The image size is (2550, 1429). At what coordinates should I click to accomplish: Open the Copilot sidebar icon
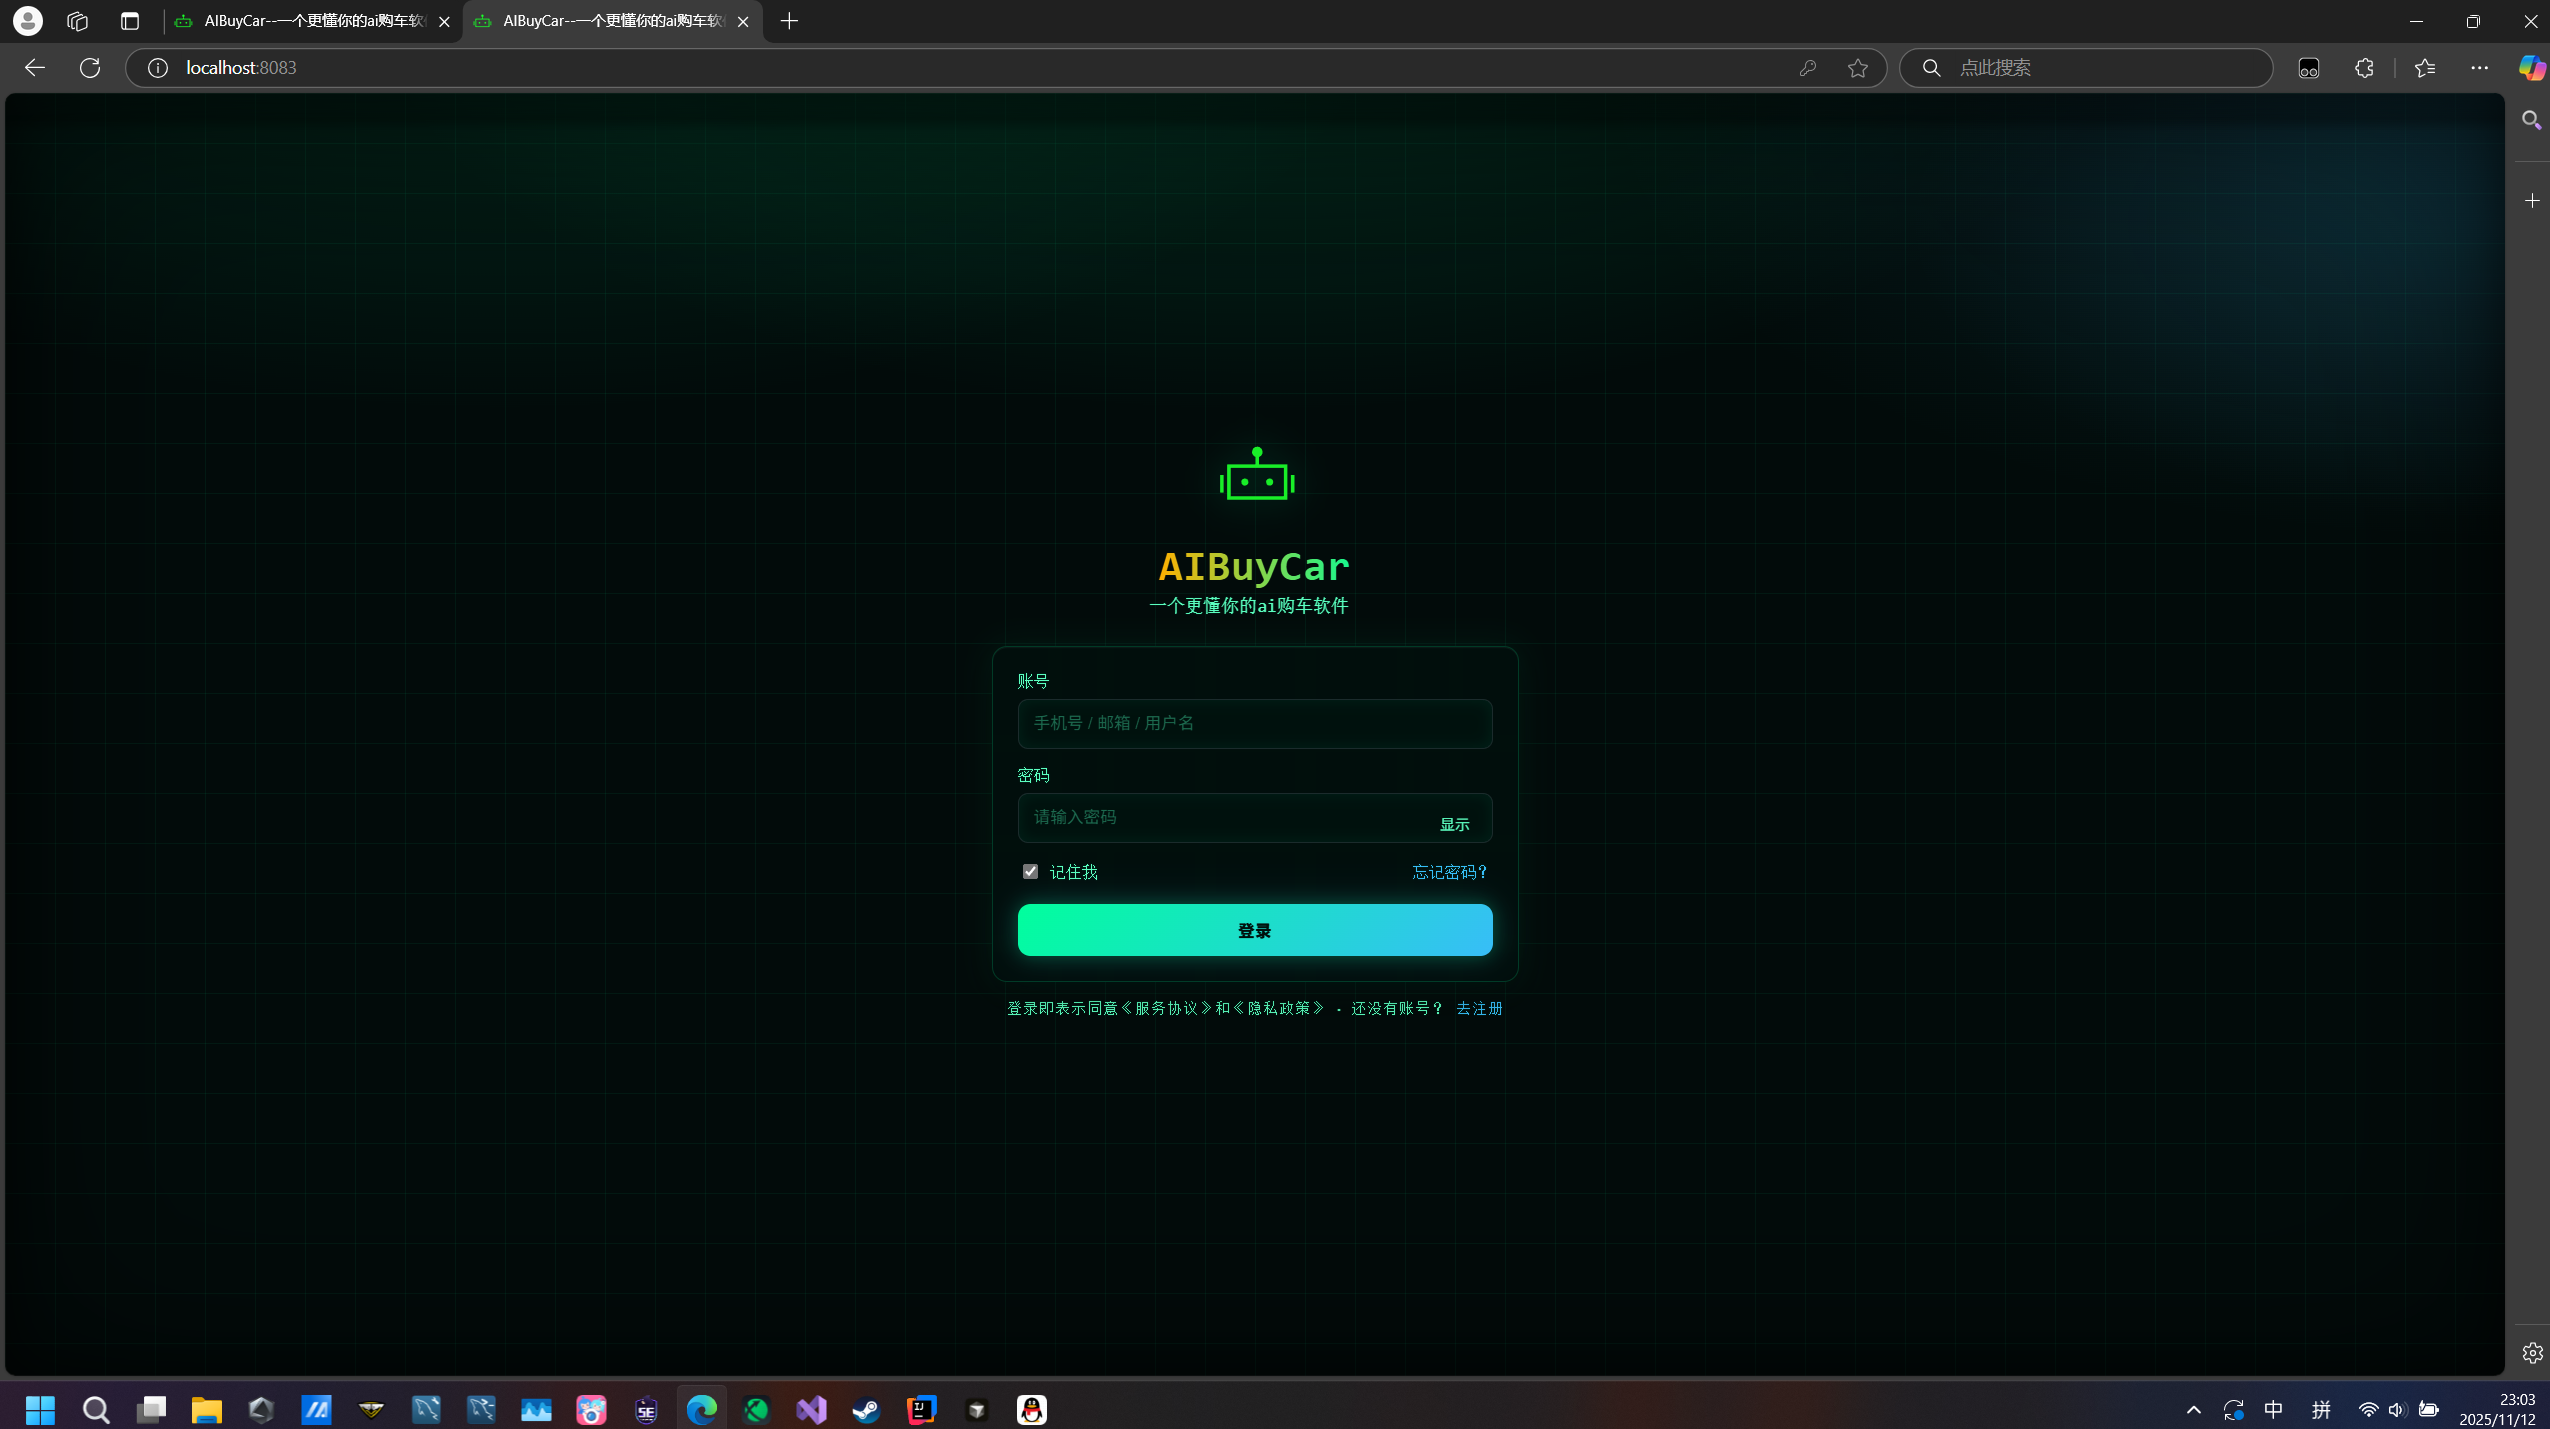tap(2531, 68)
